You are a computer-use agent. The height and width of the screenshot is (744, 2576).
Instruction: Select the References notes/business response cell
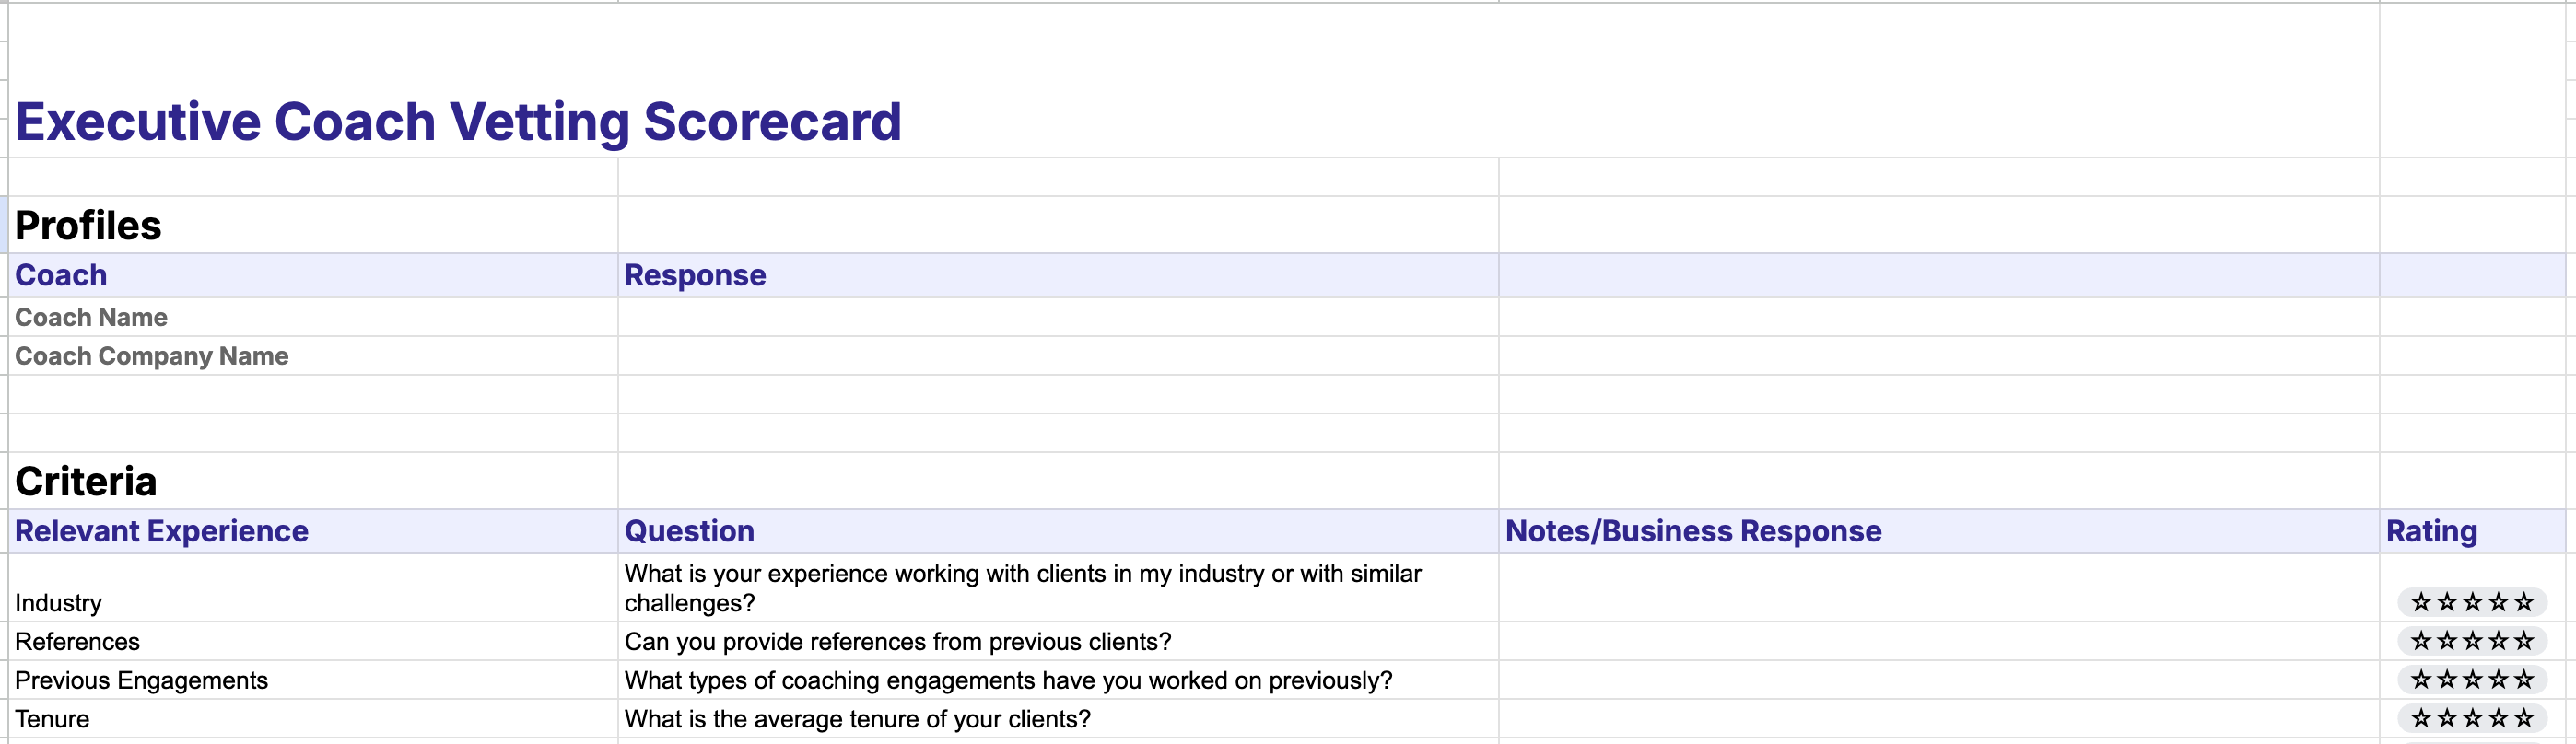click(x=1937, y=641)
